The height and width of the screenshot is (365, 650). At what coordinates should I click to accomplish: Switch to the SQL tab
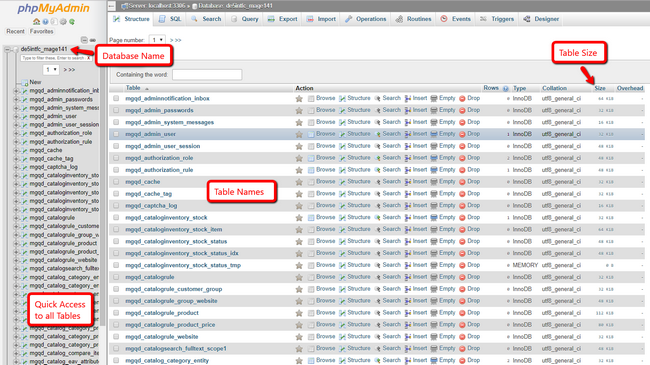[x=170, y=19]
